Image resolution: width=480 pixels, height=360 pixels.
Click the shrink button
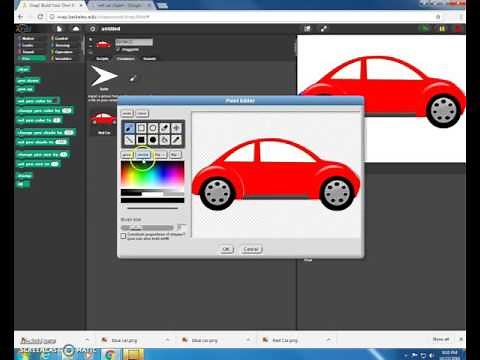[x=143, y=155]
